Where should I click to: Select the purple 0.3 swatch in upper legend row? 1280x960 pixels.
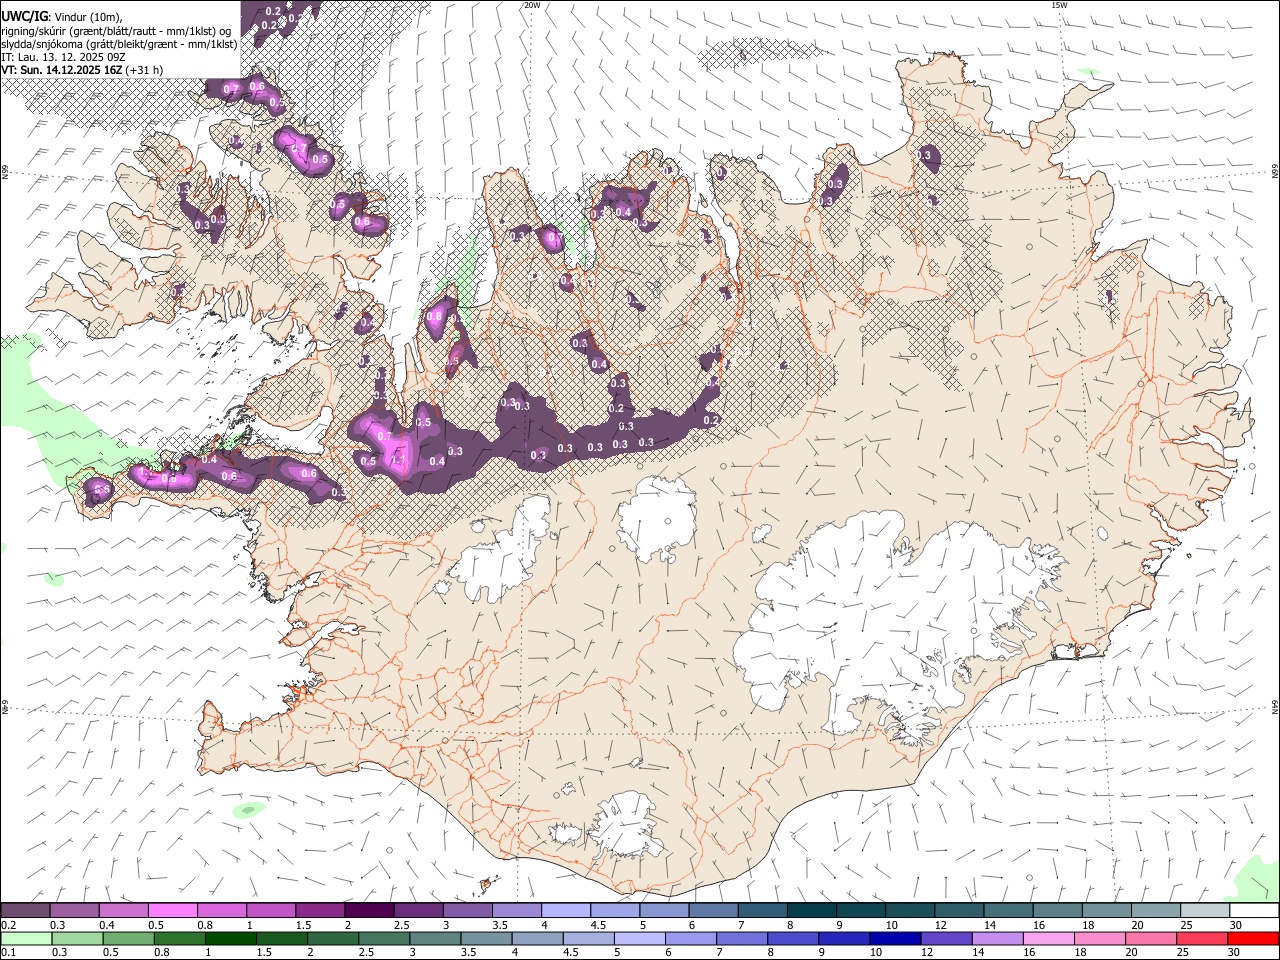tap(75, 910)
